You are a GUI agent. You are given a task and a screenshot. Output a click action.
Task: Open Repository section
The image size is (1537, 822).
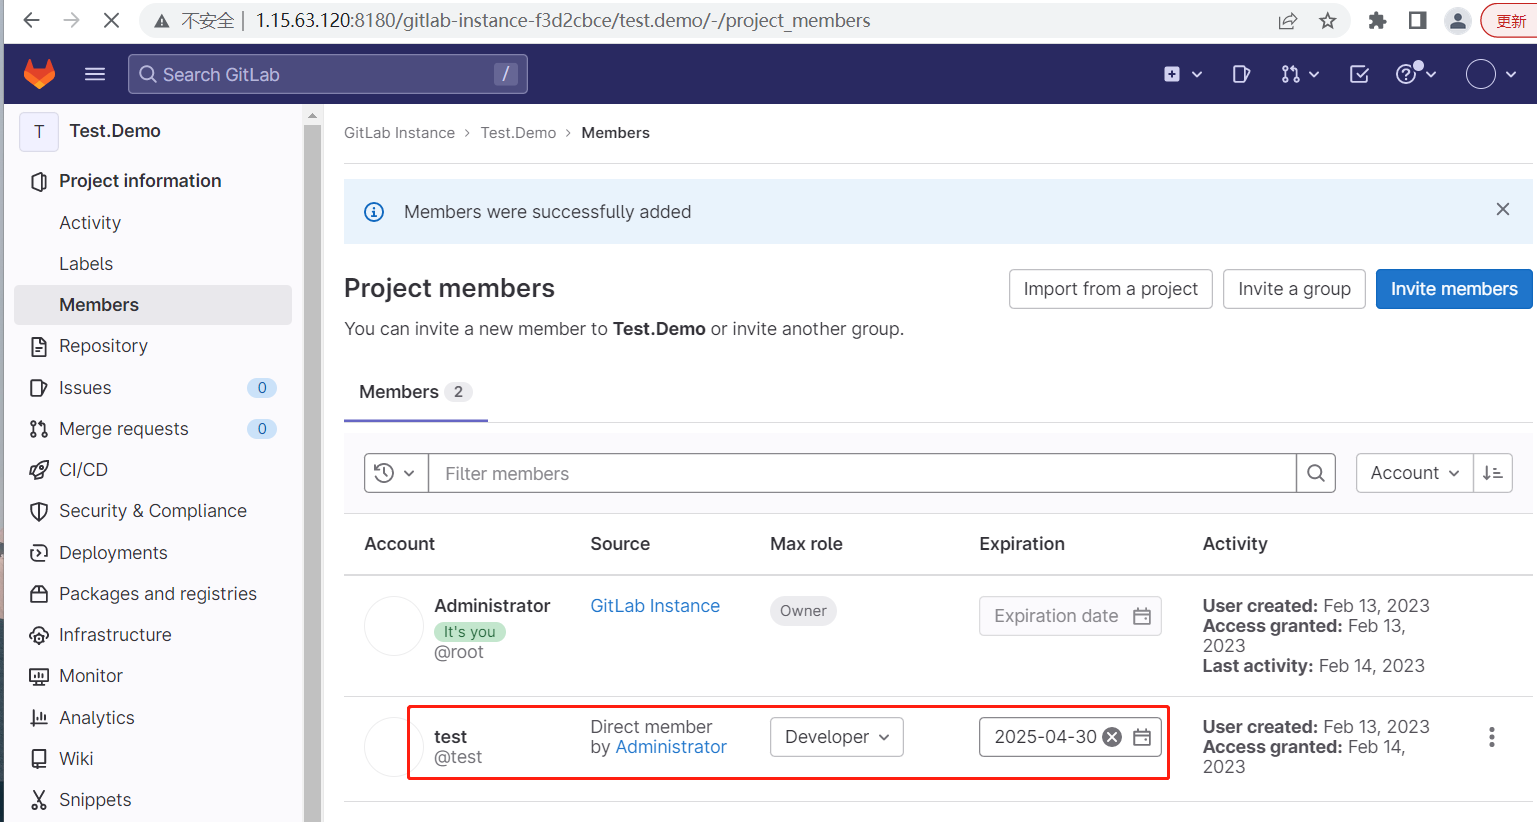click(x=103, y=346)
